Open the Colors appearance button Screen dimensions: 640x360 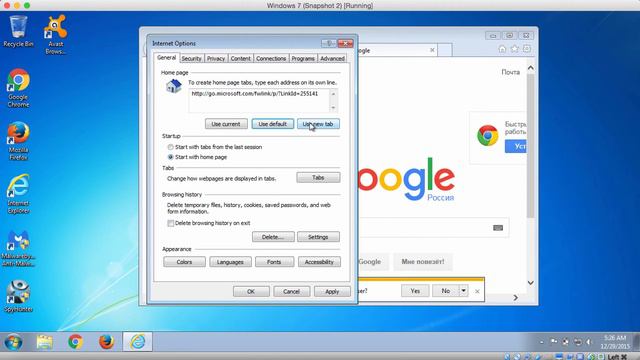pyautogui.click(x=184, y=262)
